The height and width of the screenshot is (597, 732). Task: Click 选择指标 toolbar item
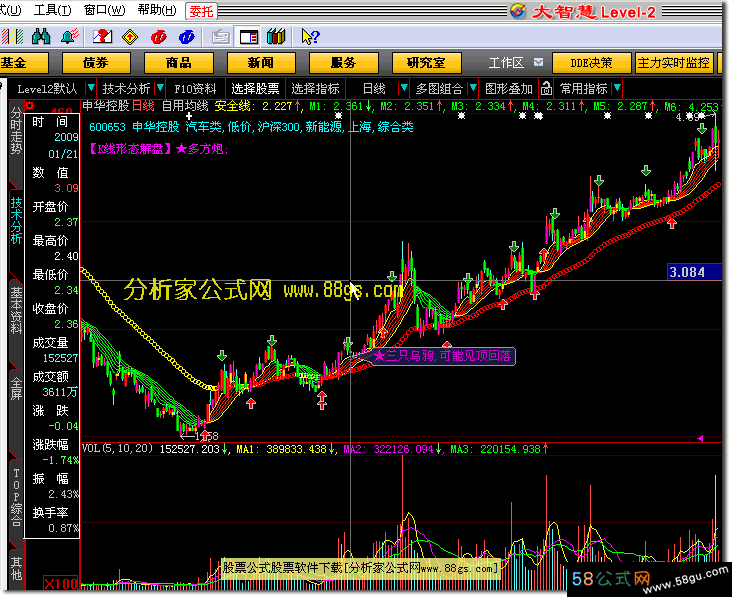(x=315, y=88)
